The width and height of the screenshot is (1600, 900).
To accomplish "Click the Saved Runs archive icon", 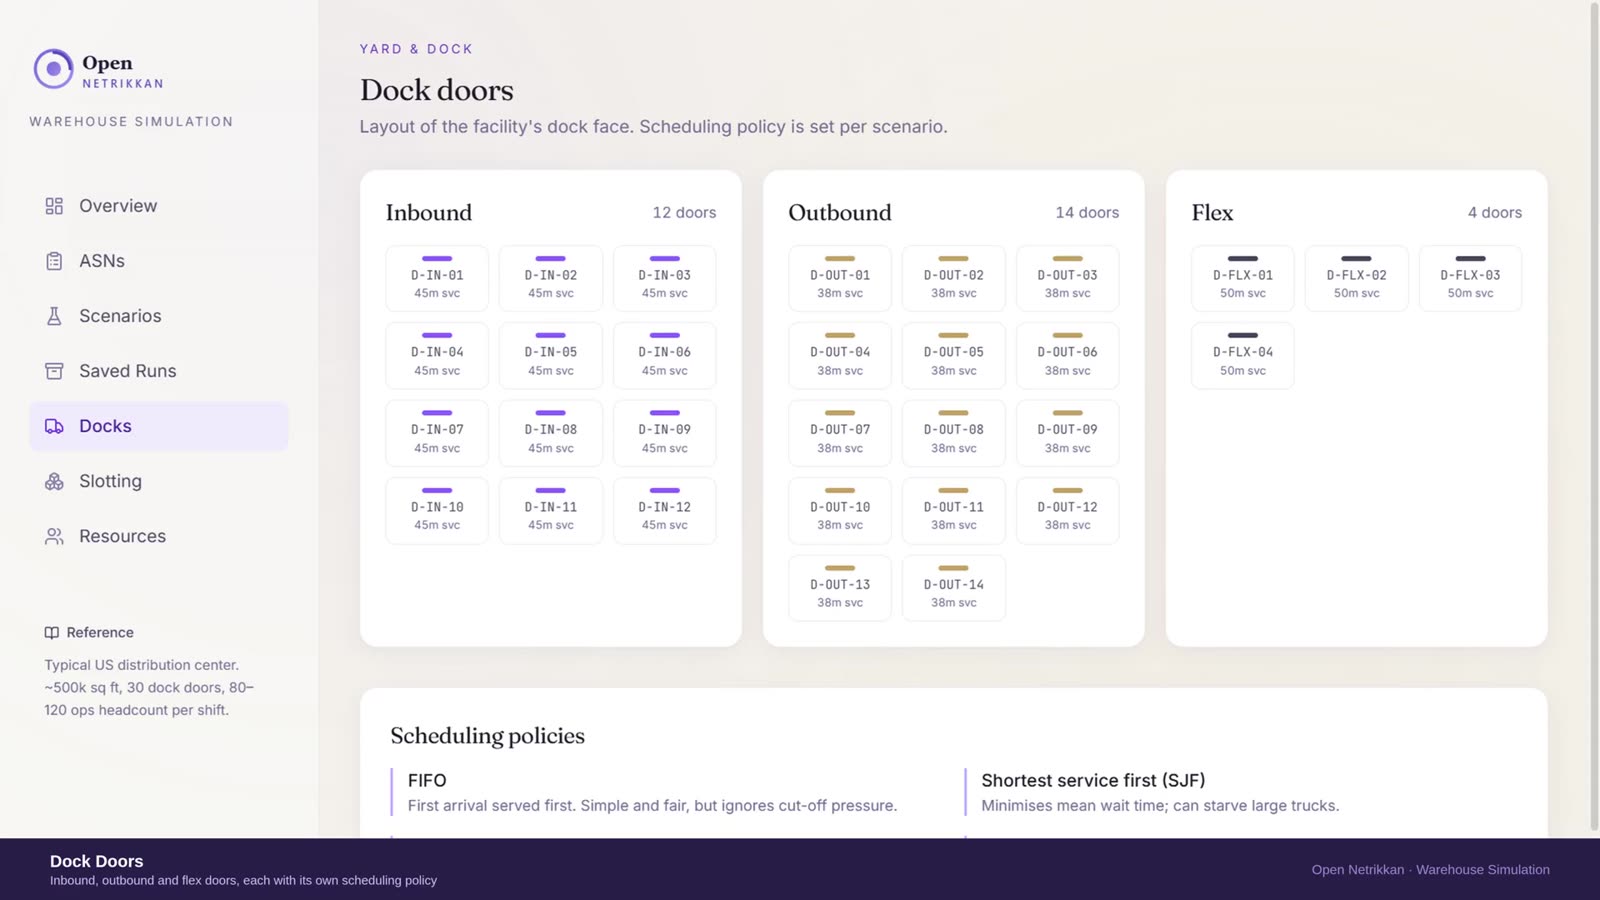I will [54, 371].
